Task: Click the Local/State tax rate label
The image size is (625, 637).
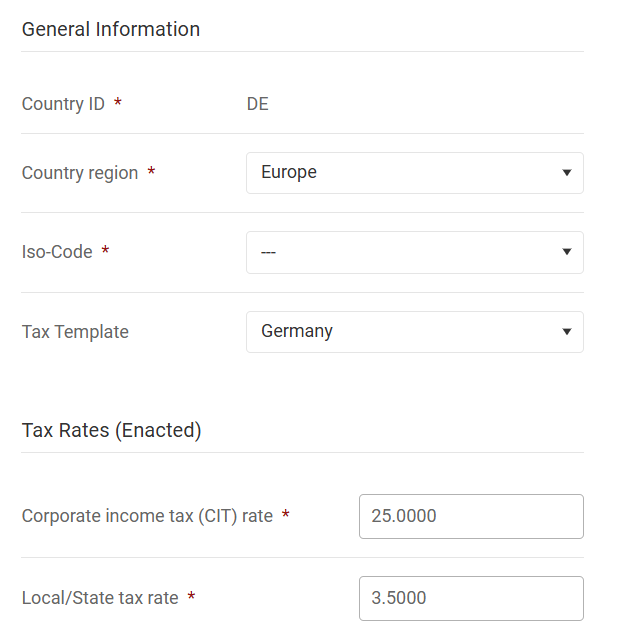Action: (x=100, y=598)
